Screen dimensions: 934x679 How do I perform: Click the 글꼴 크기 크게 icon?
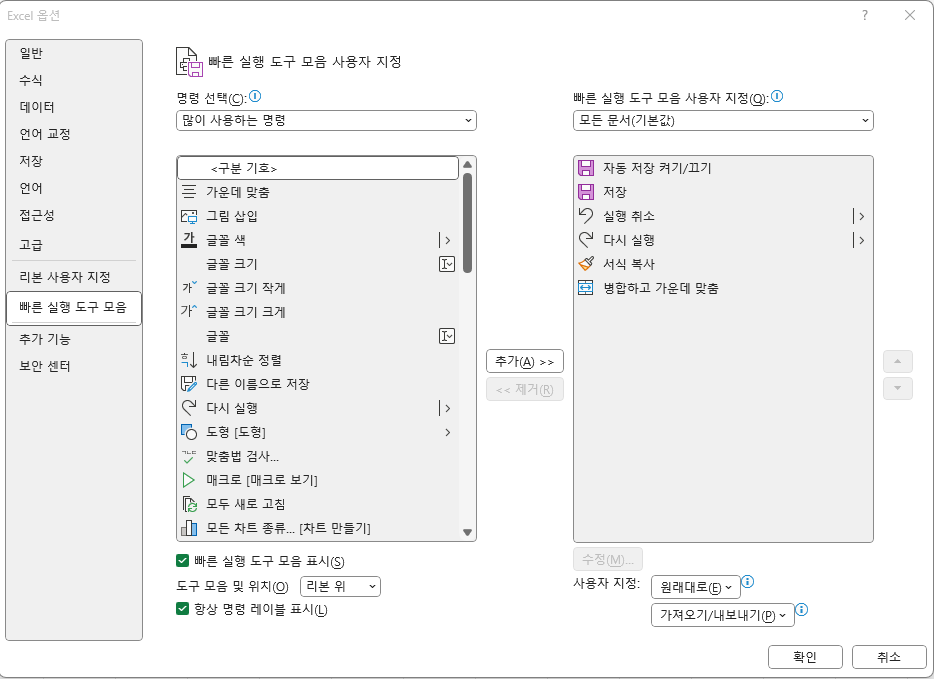(x=189, y=312)
